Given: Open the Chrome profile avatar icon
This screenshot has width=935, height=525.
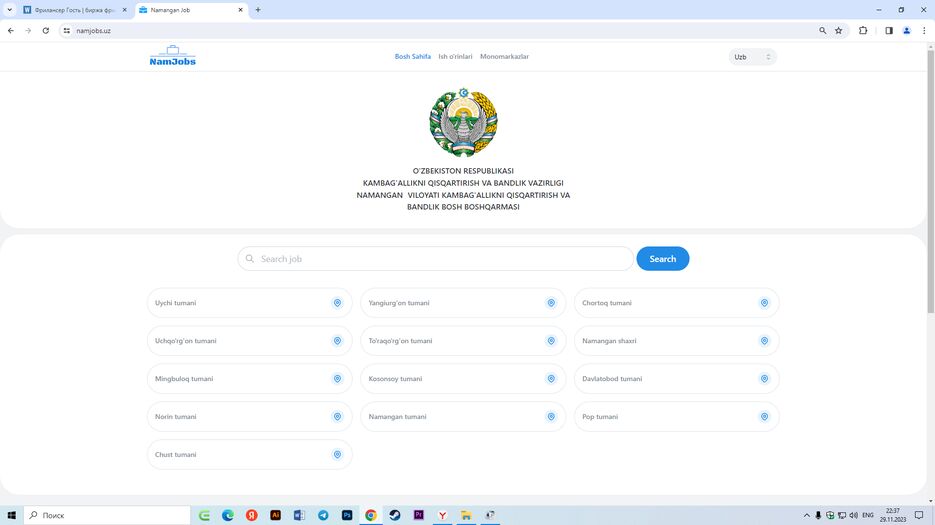Looking at the screenshot, I should (906, 30).
